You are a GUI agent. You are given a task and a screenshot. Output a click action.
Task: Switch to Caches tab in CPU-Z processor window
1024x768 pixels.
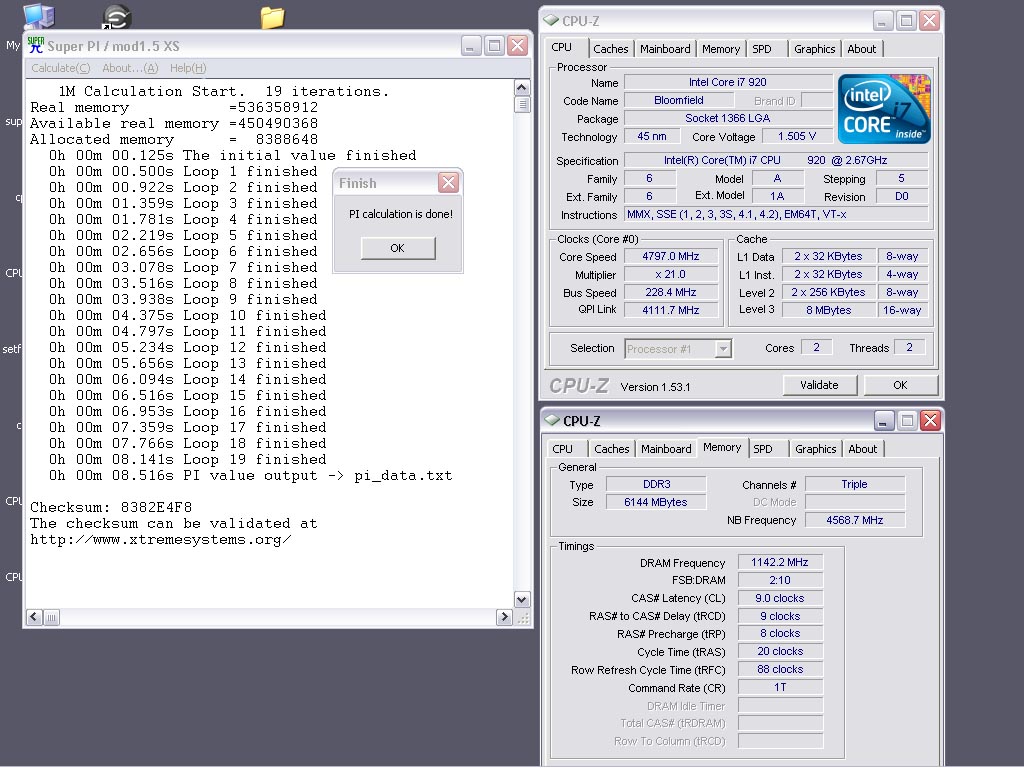coord(611,49)
